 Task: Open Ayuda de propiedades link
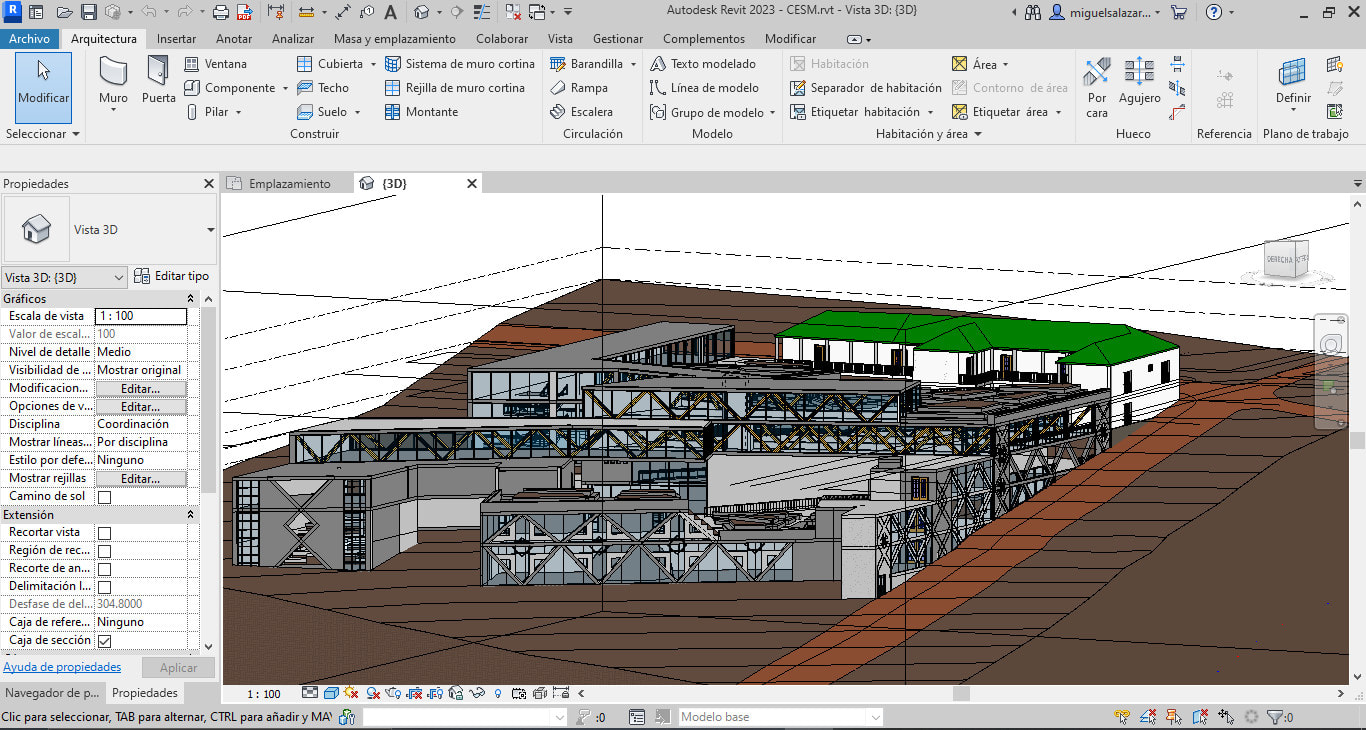pyautogui.click(x=62, y=667)
